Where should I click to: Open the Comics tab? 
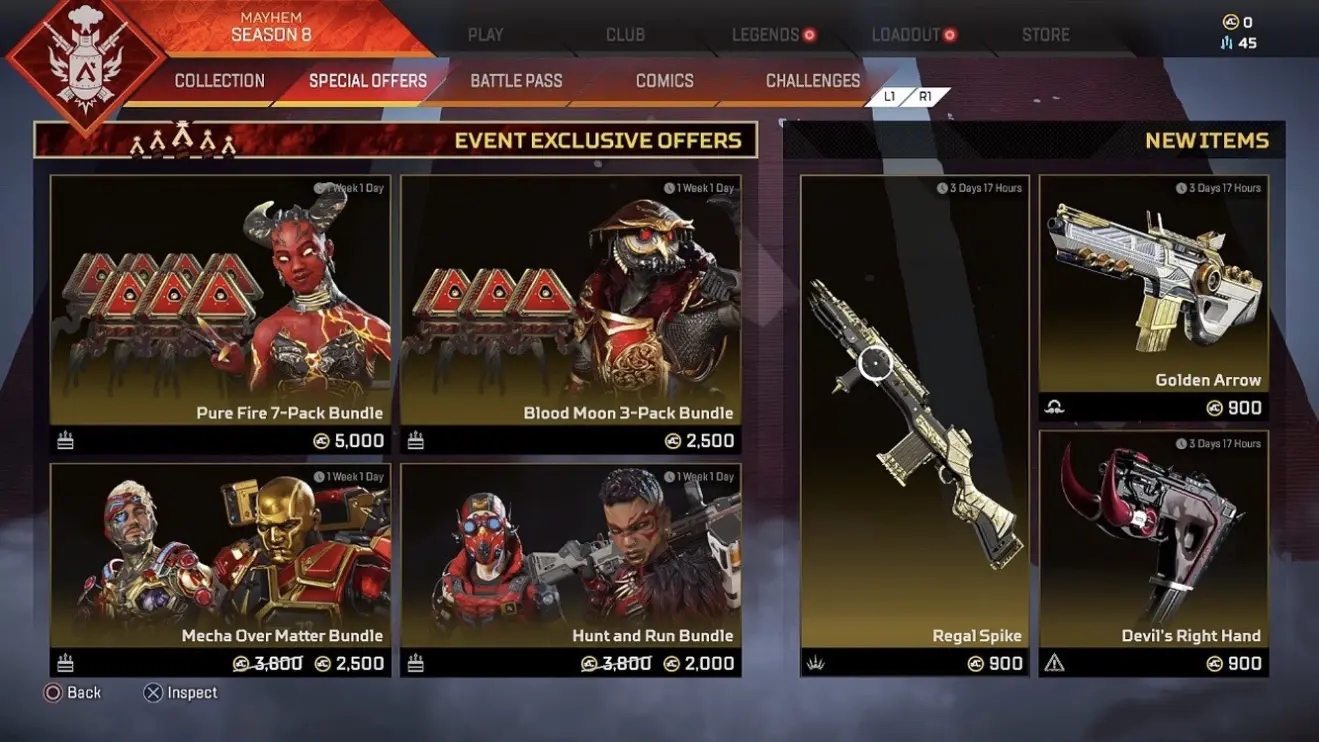point(664,81)
